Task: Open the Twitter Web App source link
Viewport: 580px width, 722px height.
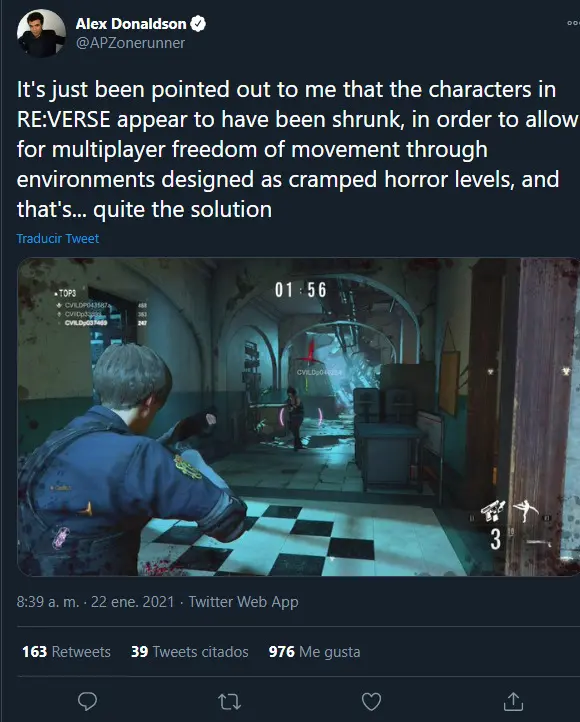Action: click(244, 602)
